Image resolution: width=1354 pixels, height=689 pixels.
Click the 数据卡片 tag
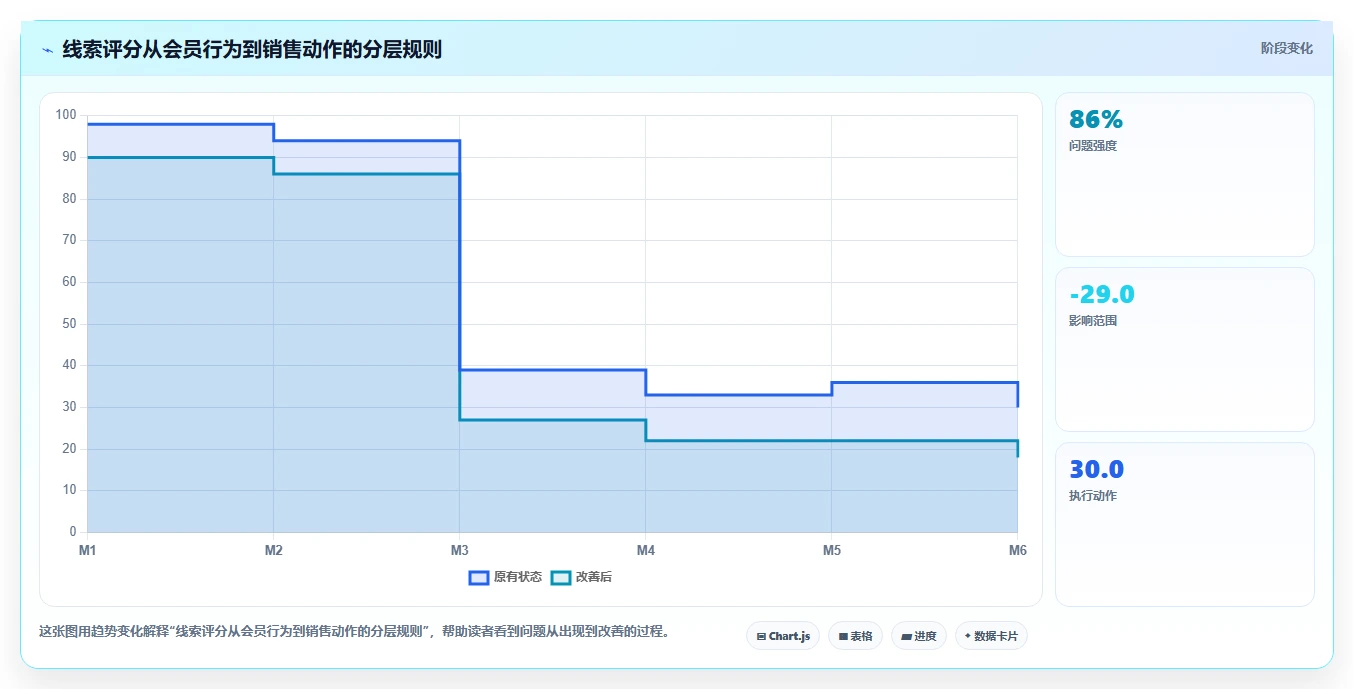point(991,636)
